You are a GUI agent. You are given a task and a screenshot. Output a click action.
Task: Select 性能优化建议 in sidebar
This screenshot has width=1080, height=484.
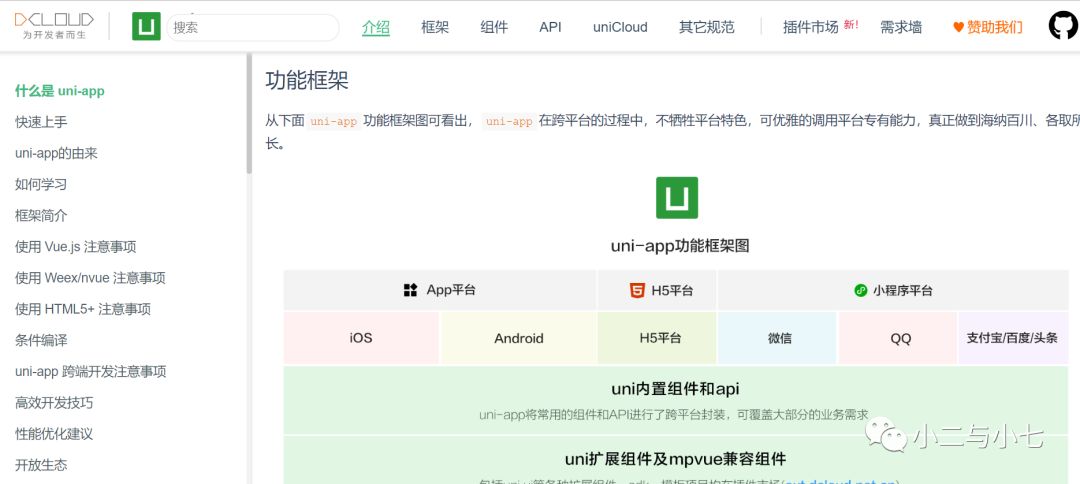[x=54, y=434]
